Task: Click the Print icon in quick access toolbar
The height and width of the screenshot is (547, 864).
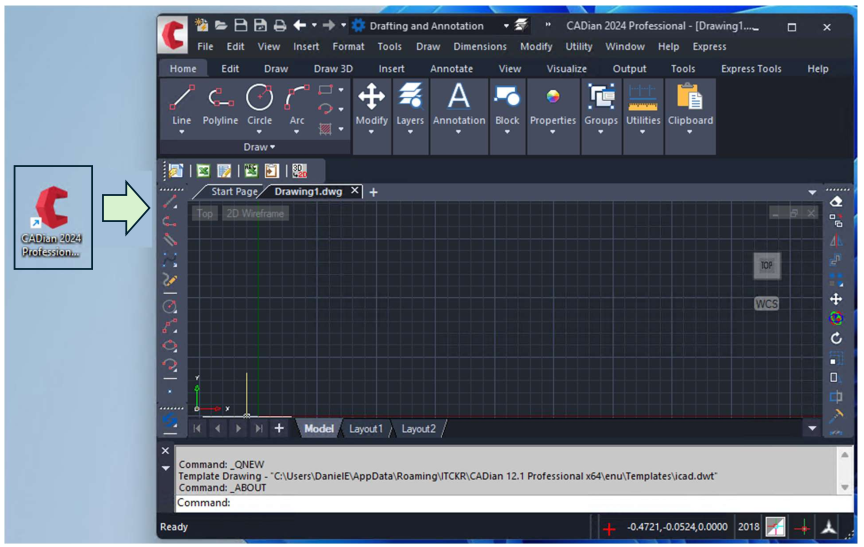Action: click(280, 25)
